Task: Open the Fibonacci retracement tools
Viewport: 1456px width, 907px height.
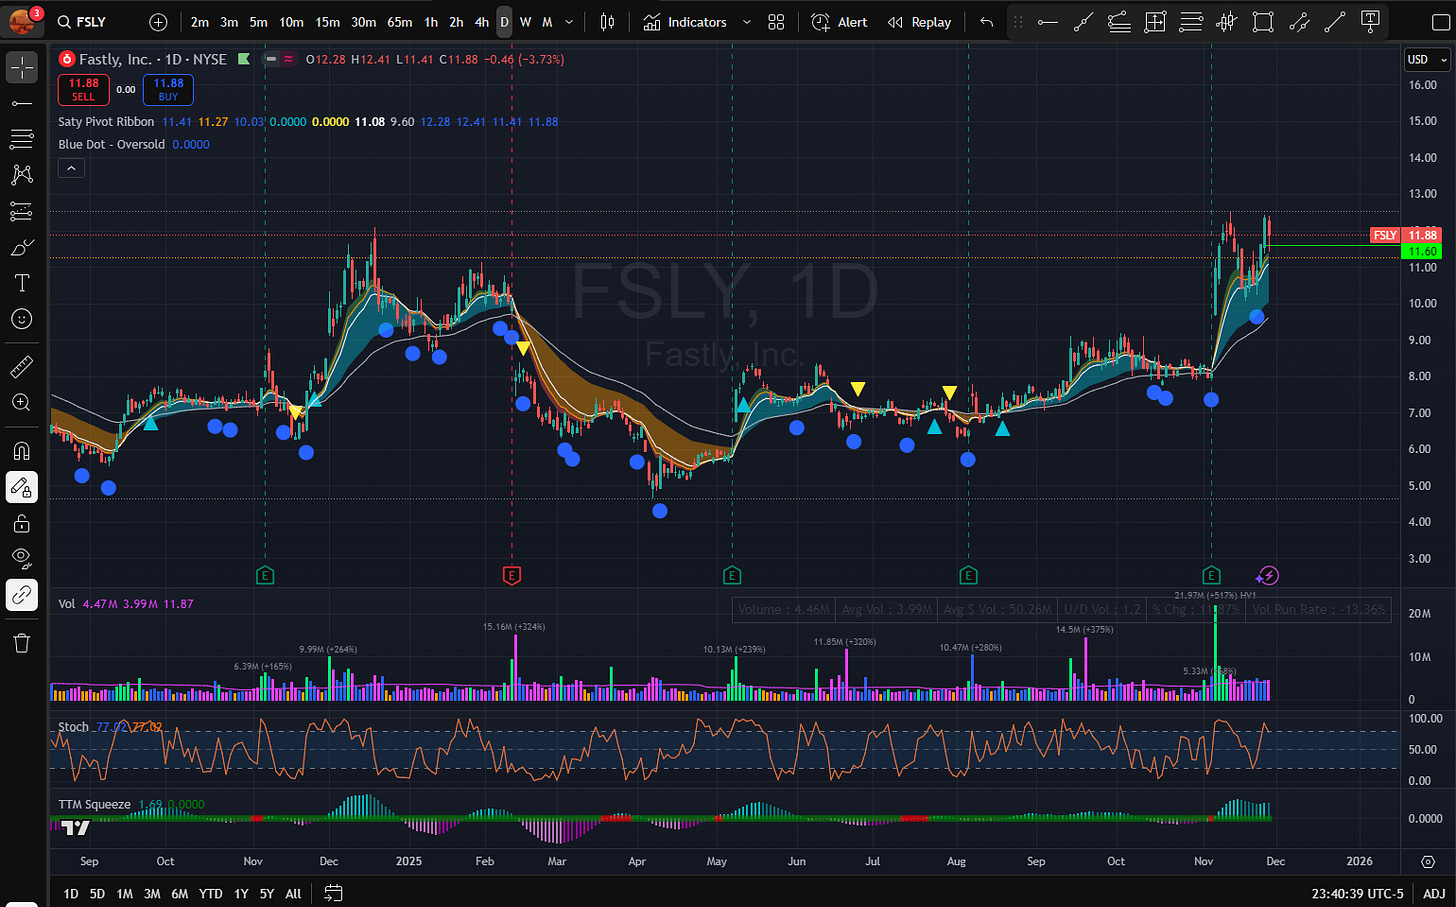Action: pyautogui.click(x=22, y=139)
